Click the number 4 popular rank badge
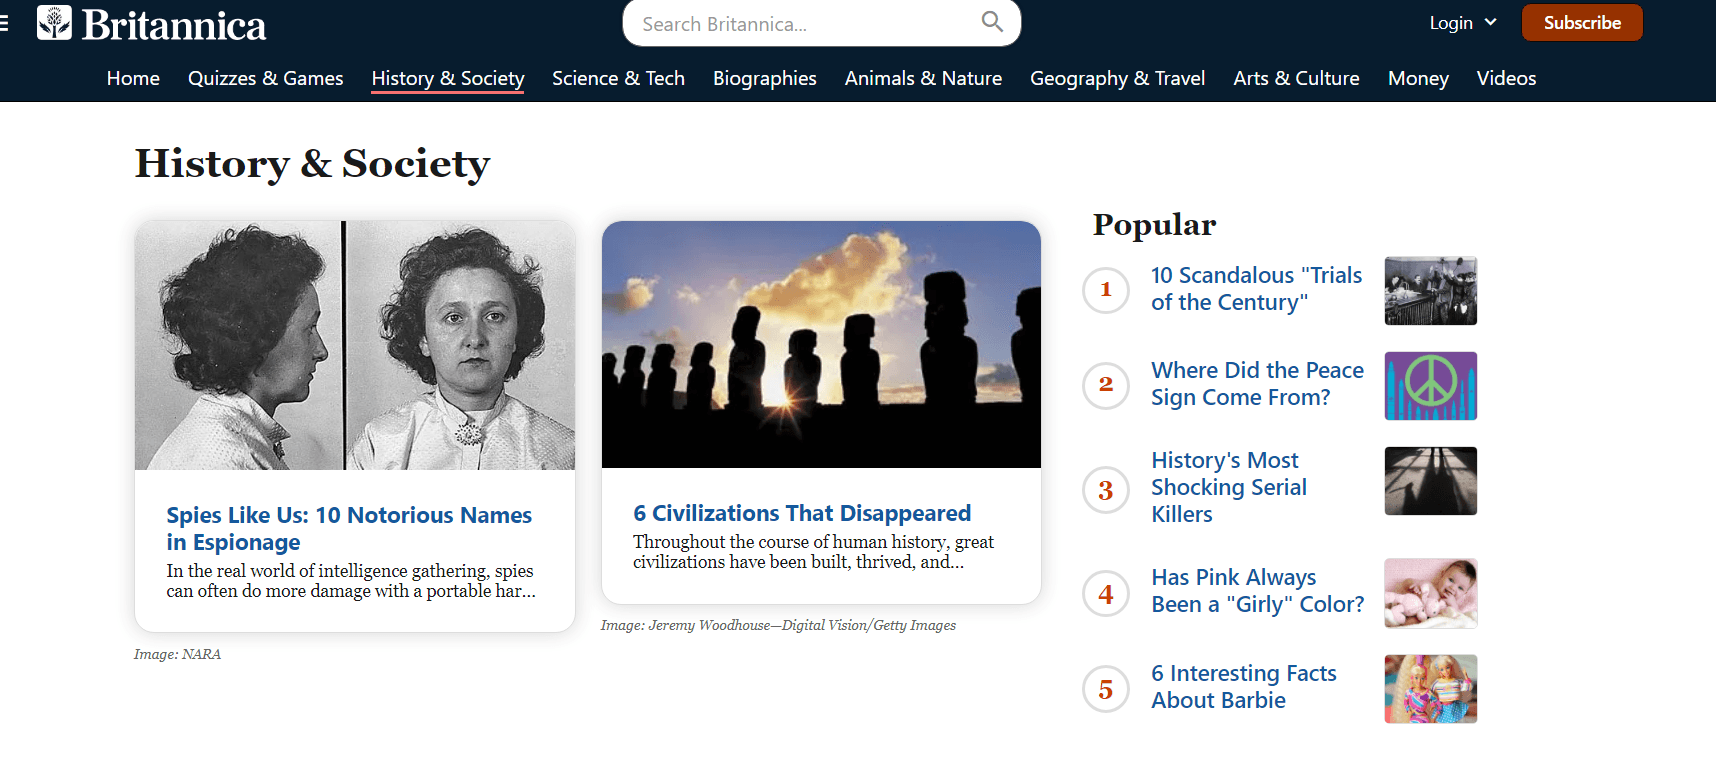 [1106, 594]
